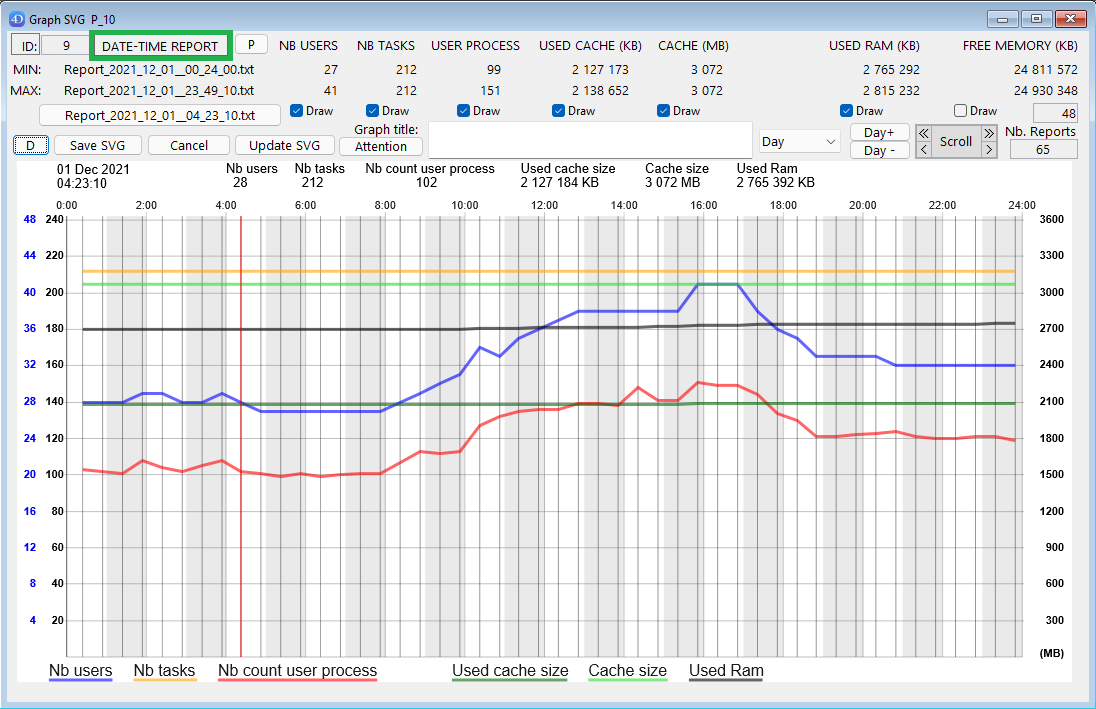The height and width of the screenshot is (709, 1096).
Task: Uncheck Draw under NB USERS
Action: (297, 111)
